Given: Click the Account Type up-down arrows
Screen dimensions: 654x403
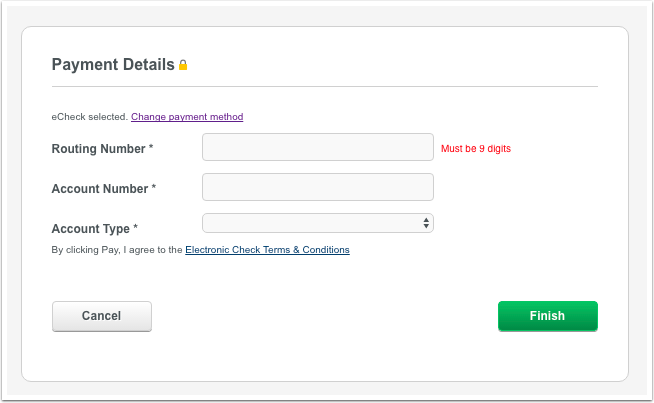Looking at the screenshot, I should click(x=426, y=223).
